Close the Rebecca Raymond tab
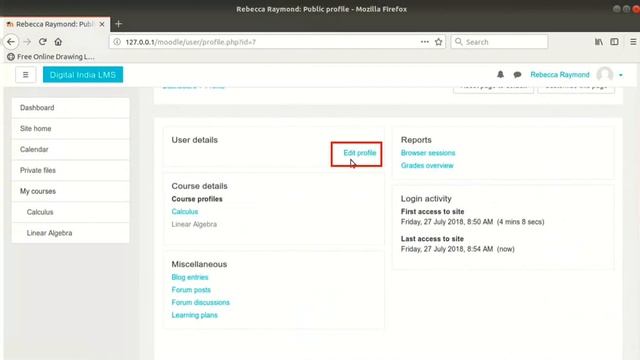Screen dimensions: 640x360 coord(102,24)
